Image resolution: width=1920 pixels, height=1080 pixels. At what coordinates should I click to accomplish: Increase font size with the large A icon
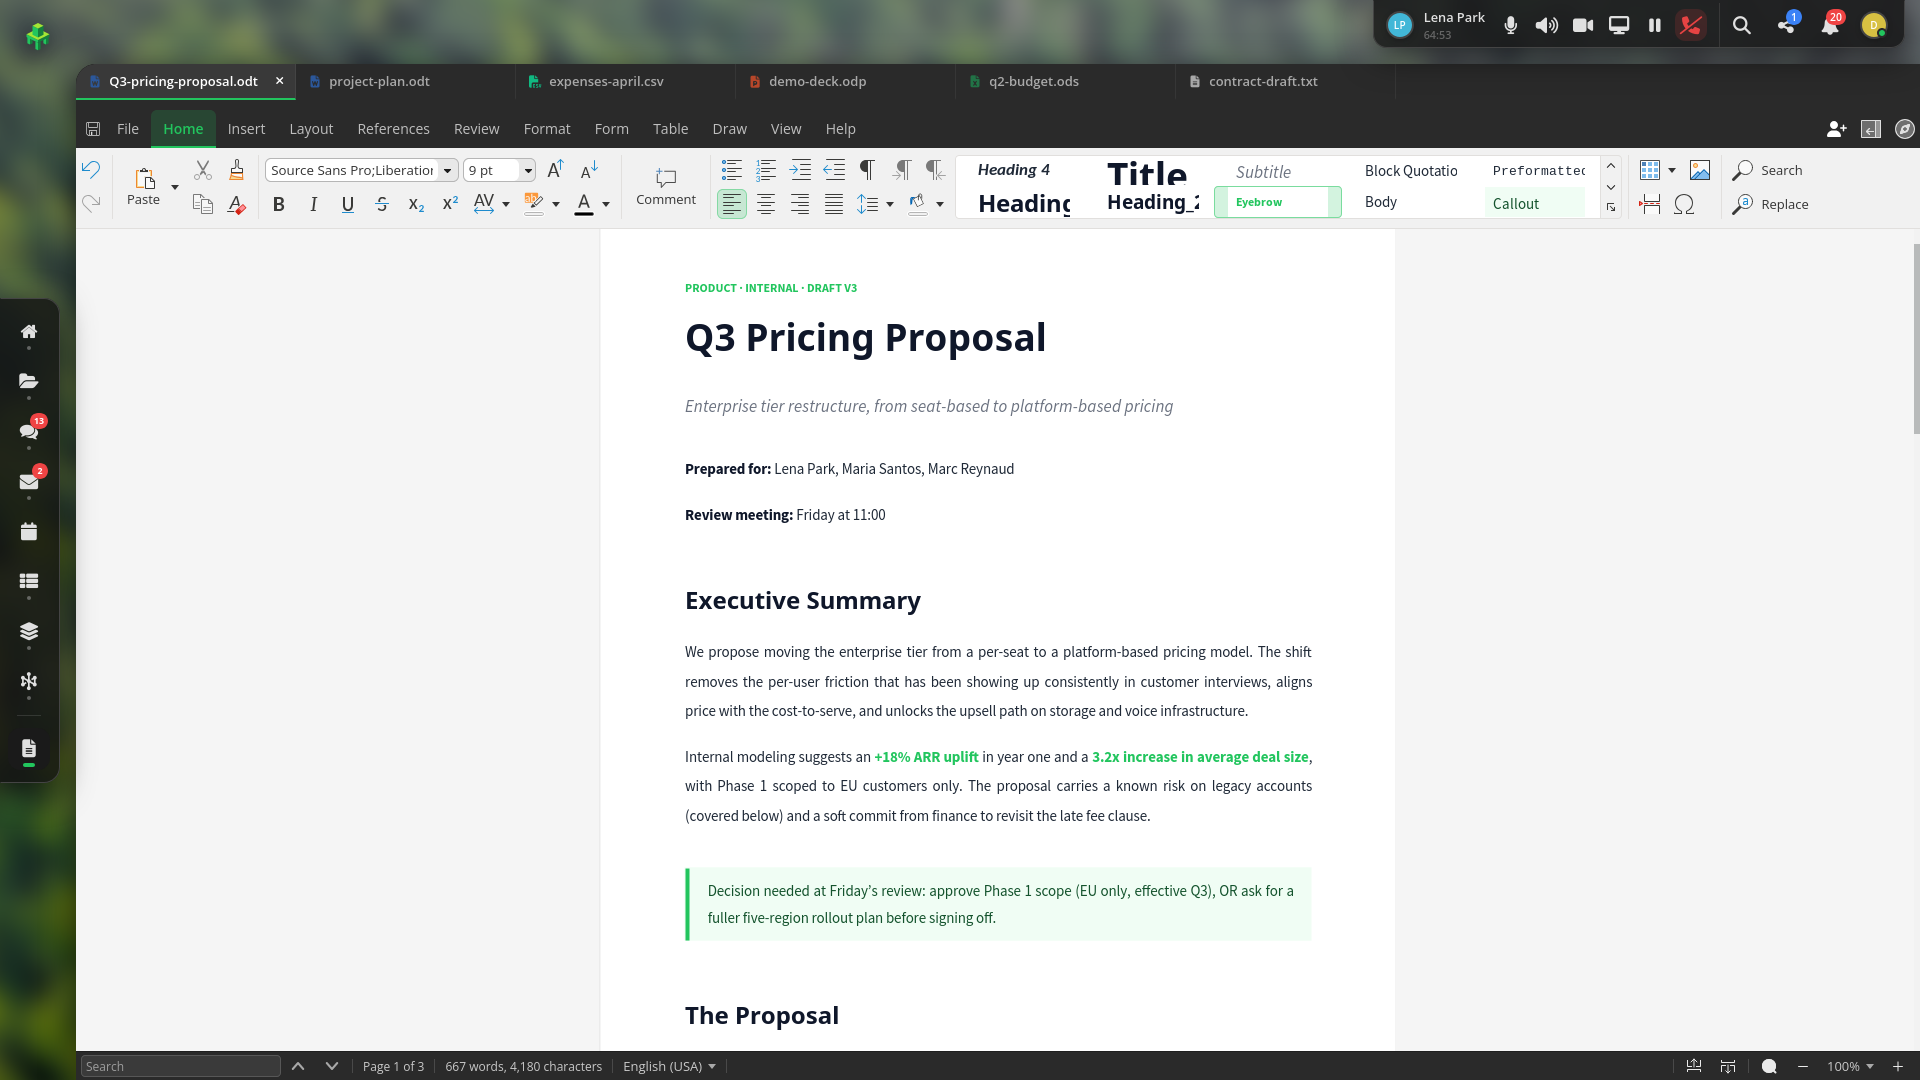[555, 170]
